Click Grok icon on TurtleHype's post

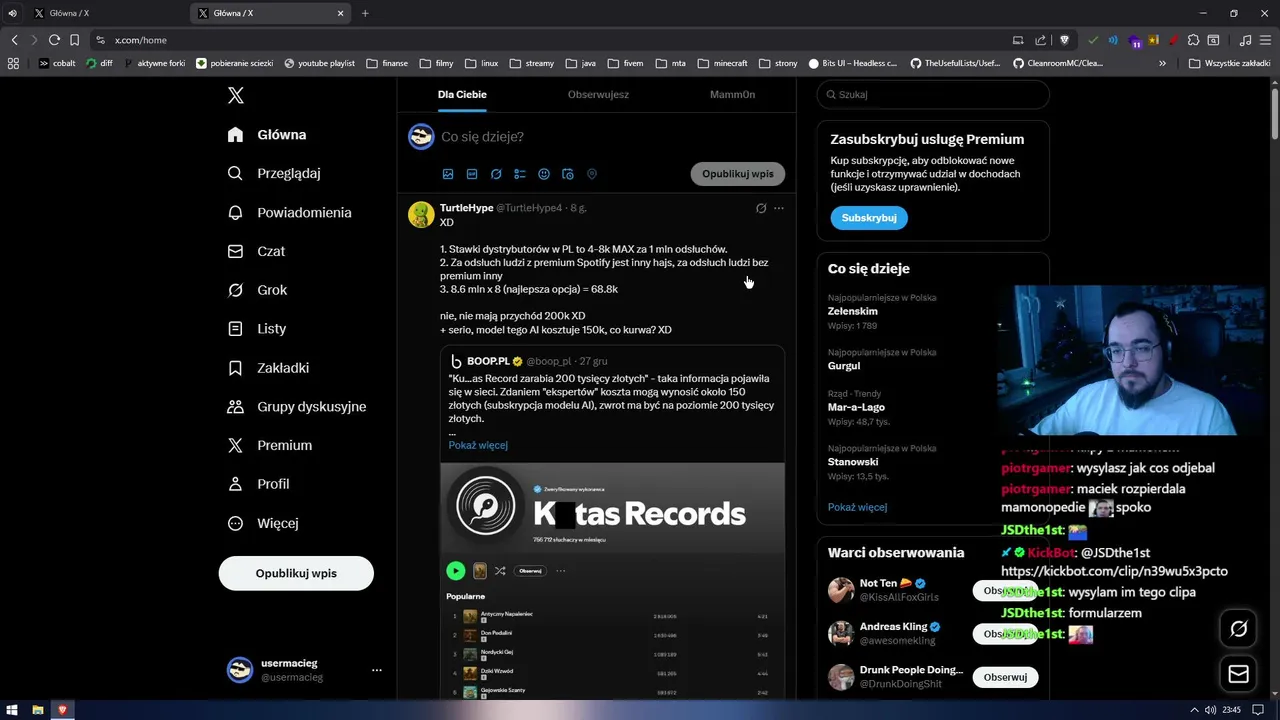[x=761, y=208]
